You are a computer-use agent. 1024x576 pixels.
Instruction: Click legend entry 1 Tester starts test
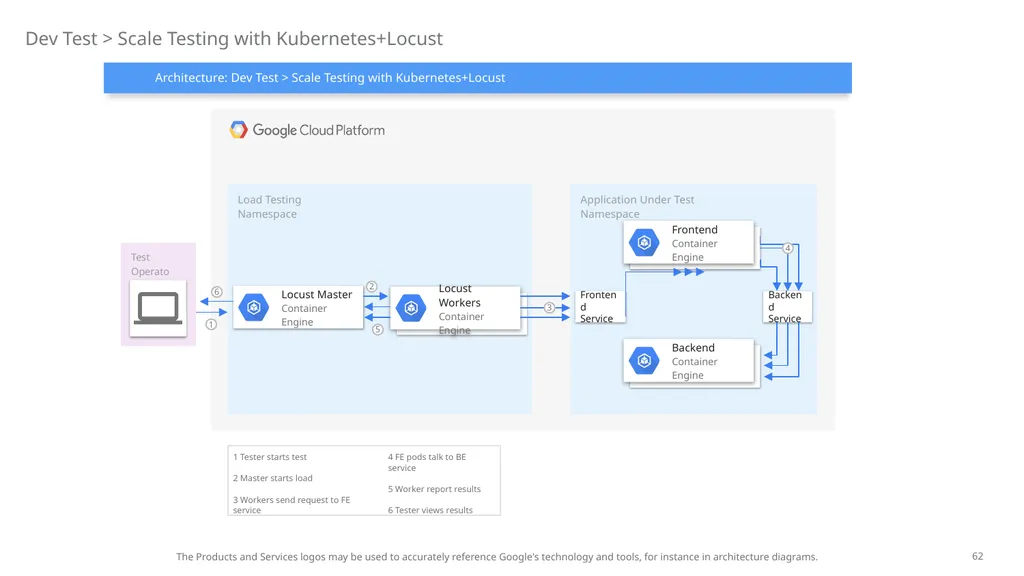click(x=270, y=457)
